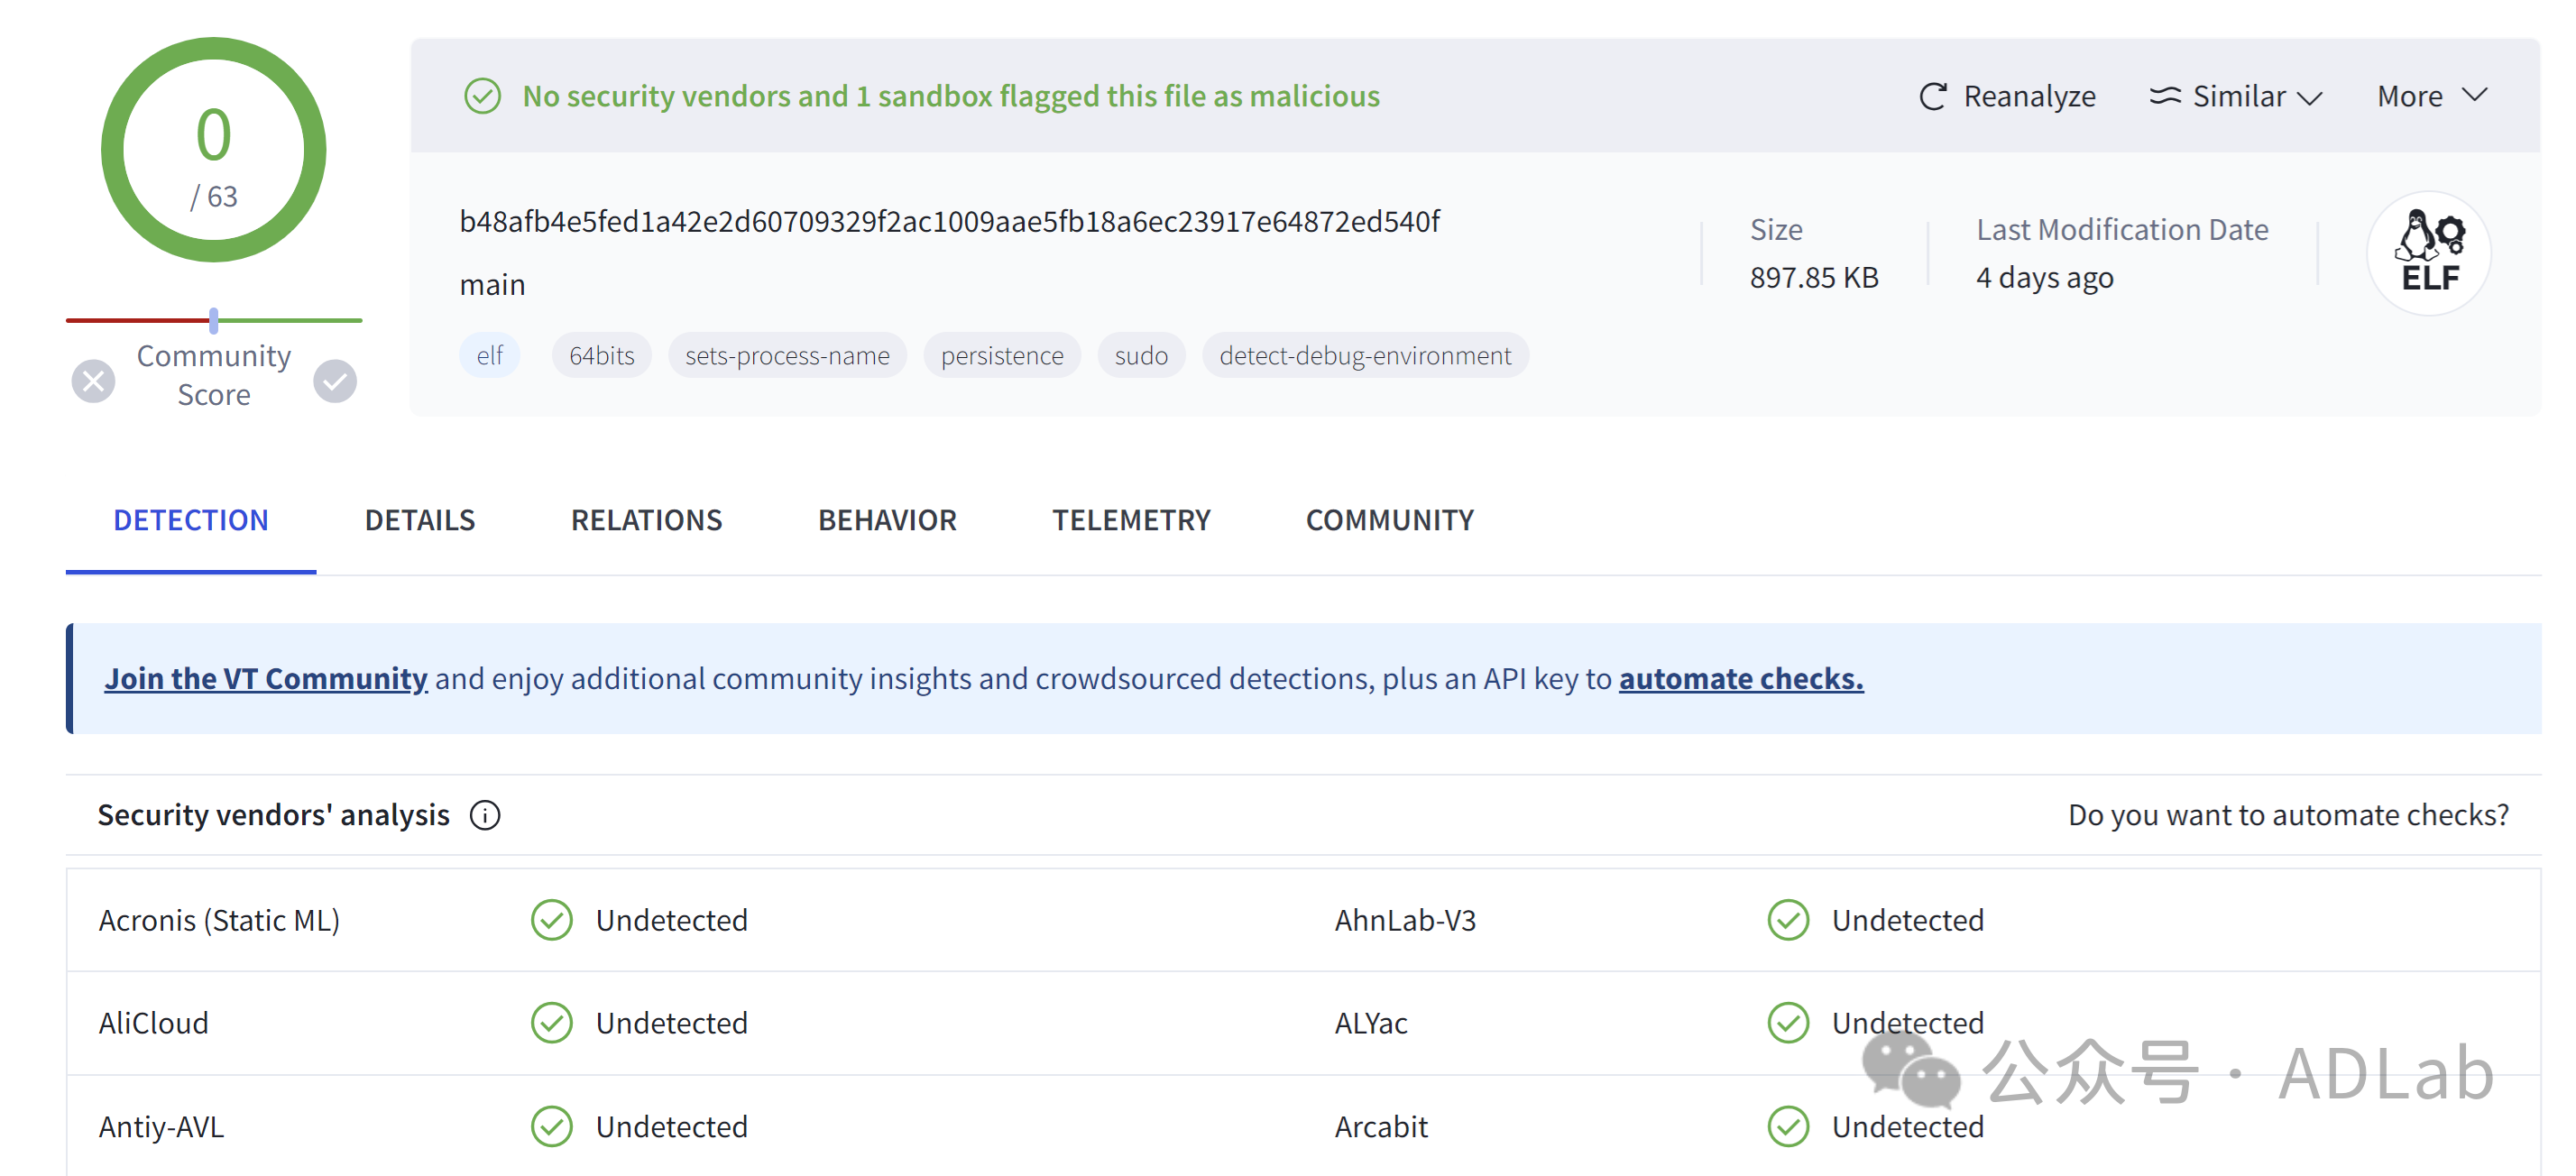Click the Reanalyze refresh icon
This screenshot has height=1176, width=2576.
[x=1932, y=96]
